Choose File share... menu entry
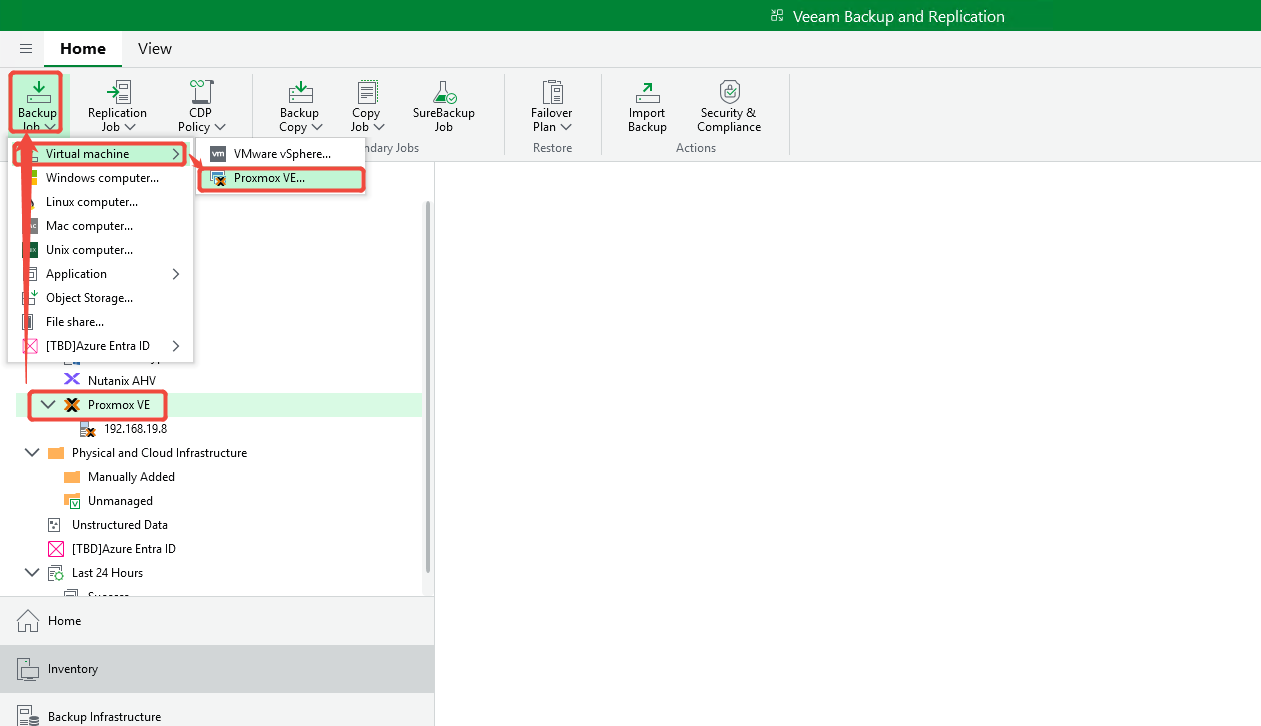The image size is (1261, 726). [100, 322]
